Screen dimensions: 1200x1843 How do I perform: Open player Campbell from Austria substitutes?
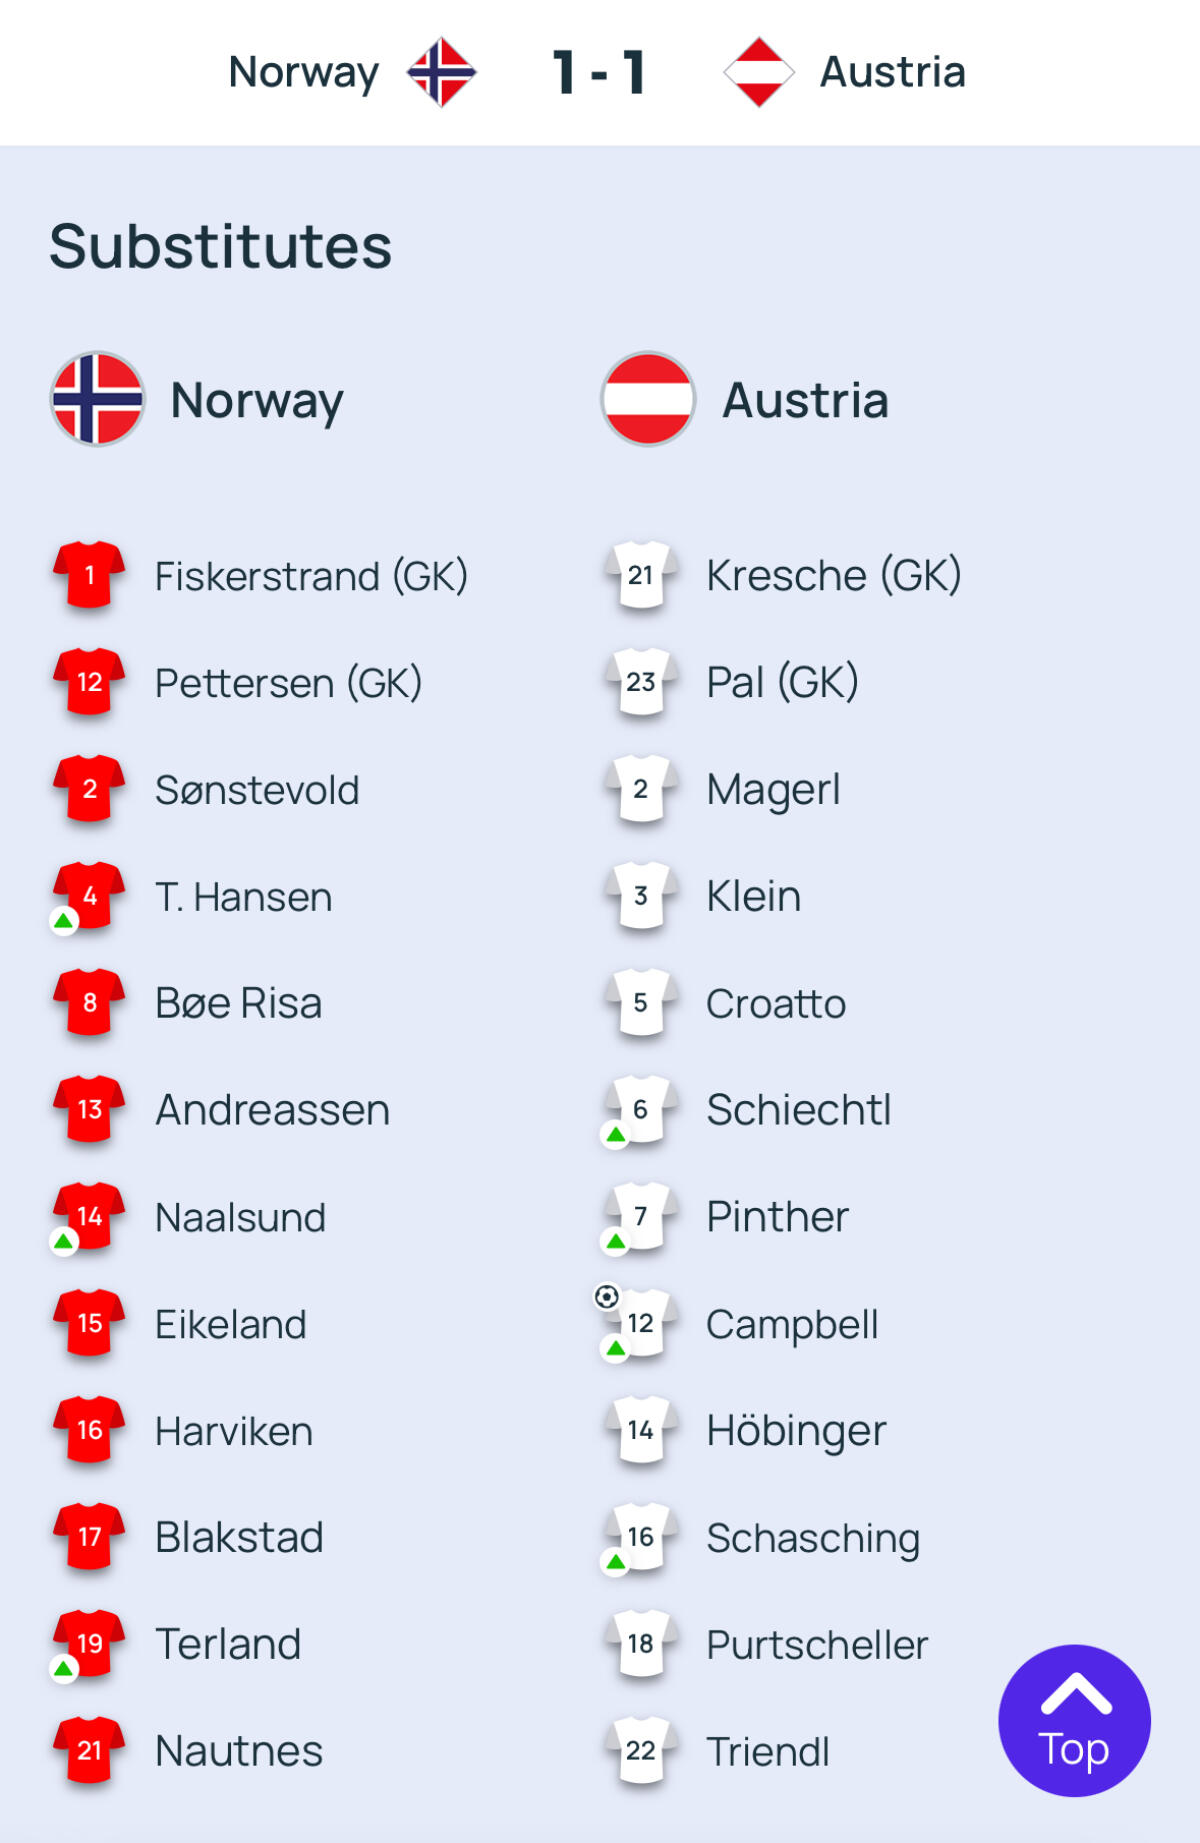click(792, 1324)
